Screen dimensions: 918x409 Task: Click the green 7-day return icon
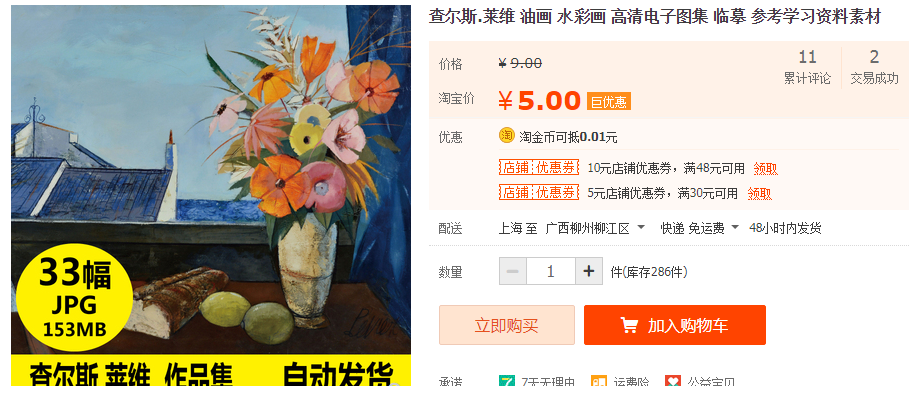coord(506,383)
